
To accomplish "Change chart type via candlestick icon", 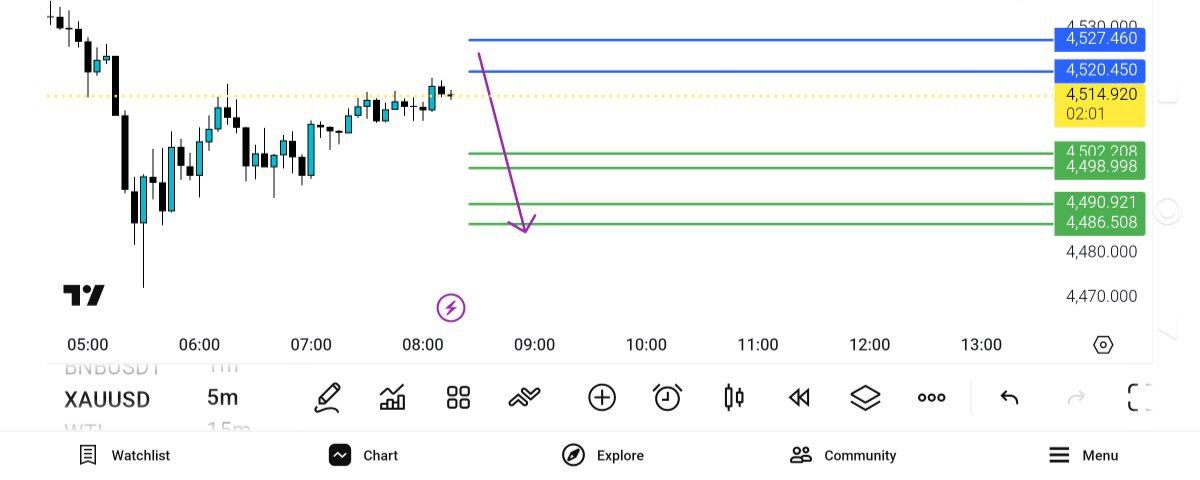I will click(x=733, y=398).
